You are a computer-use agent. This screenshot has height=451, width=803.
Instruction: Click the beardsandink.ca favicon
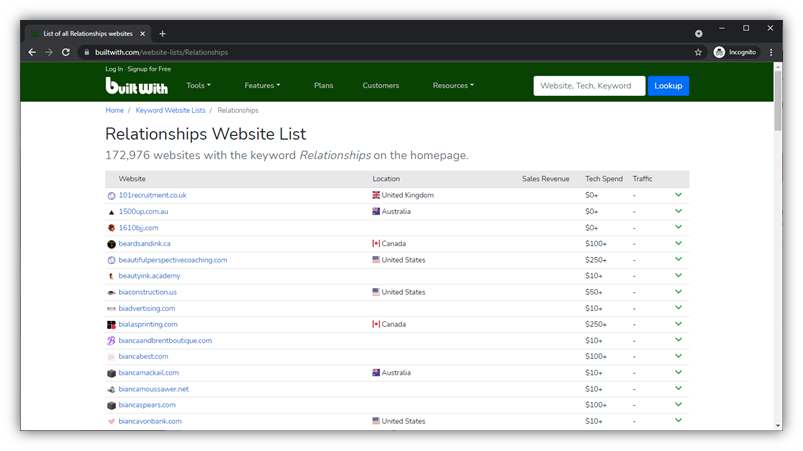[x=111, y=244]
